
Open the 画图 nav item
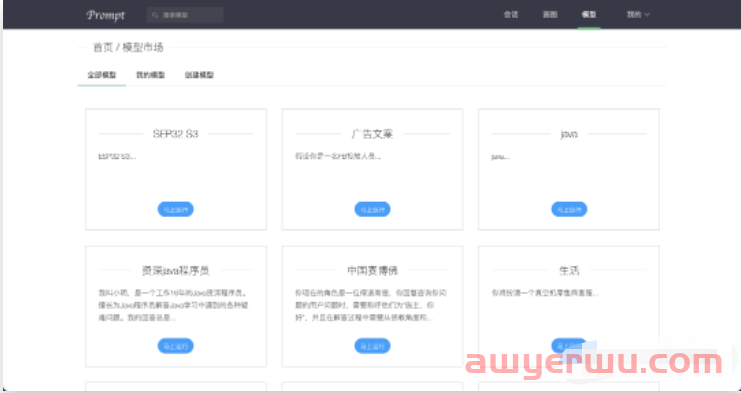[550, 15]
